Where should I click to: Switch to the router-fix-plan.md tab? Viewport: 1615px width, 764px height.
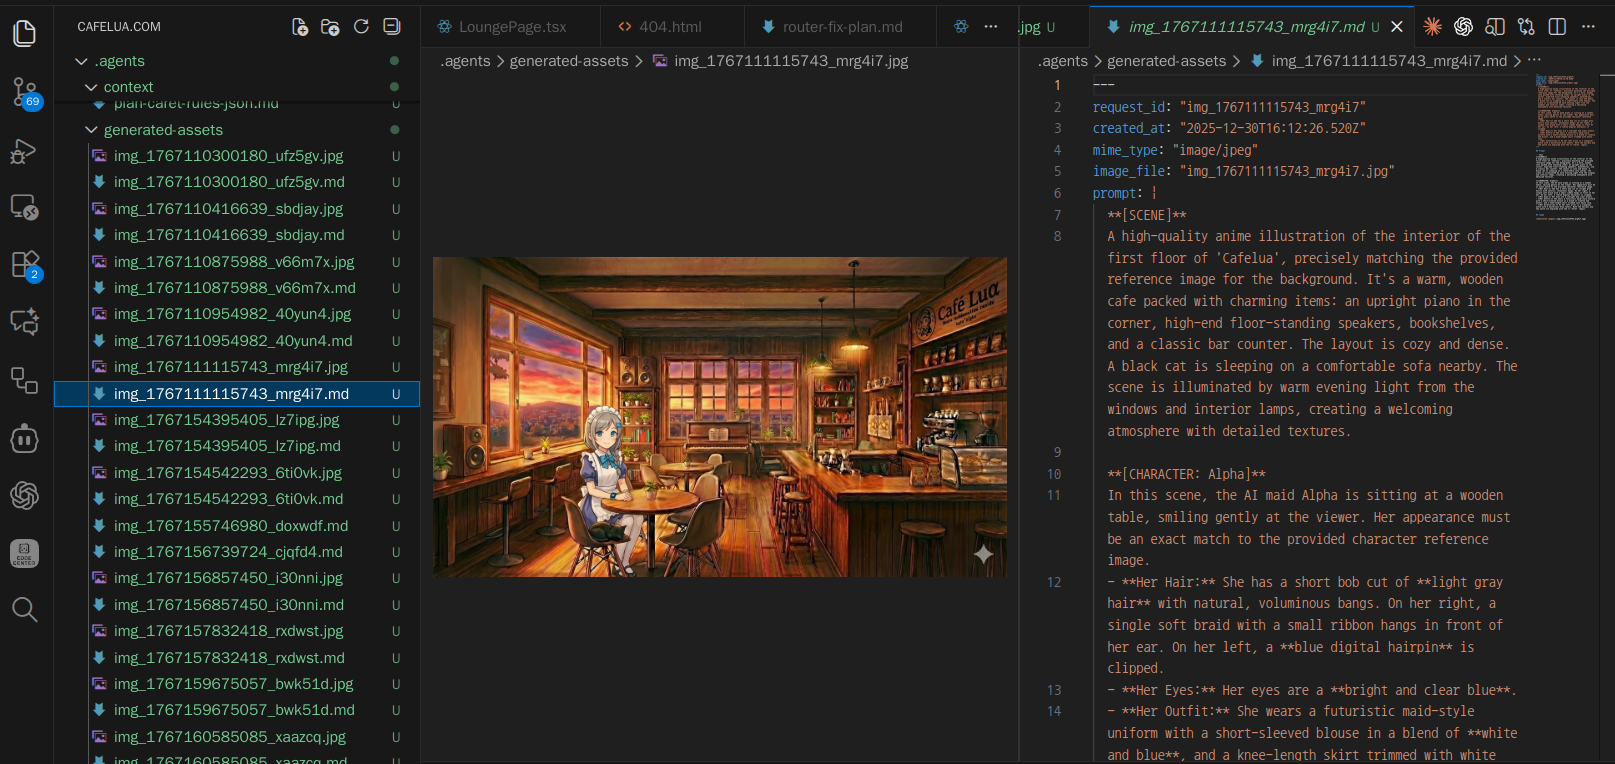(x=842, y=27)
